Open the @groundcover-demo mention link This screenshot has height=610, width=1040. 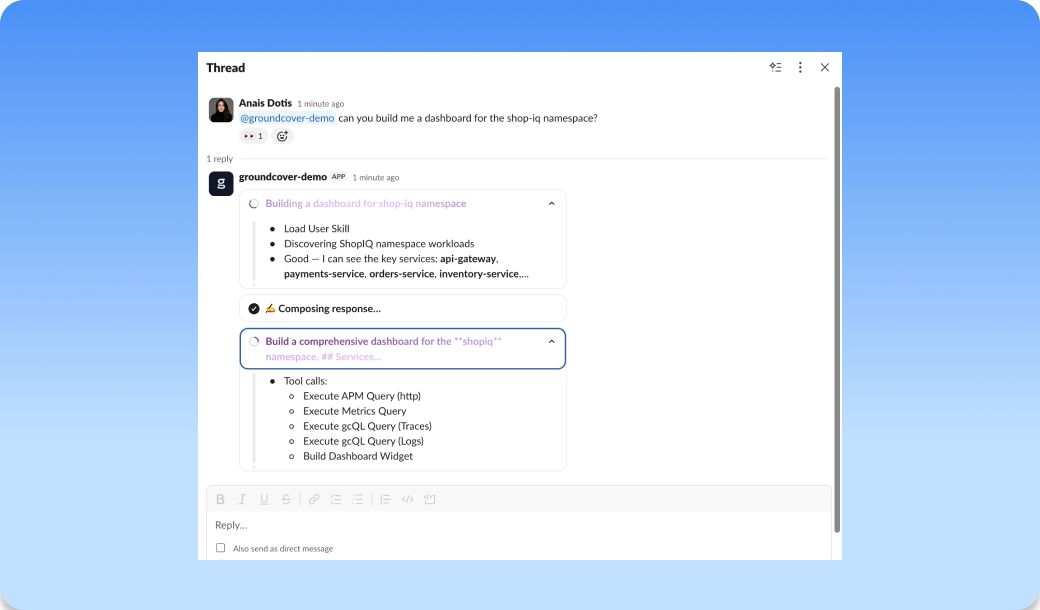click(x=287, y=118)
